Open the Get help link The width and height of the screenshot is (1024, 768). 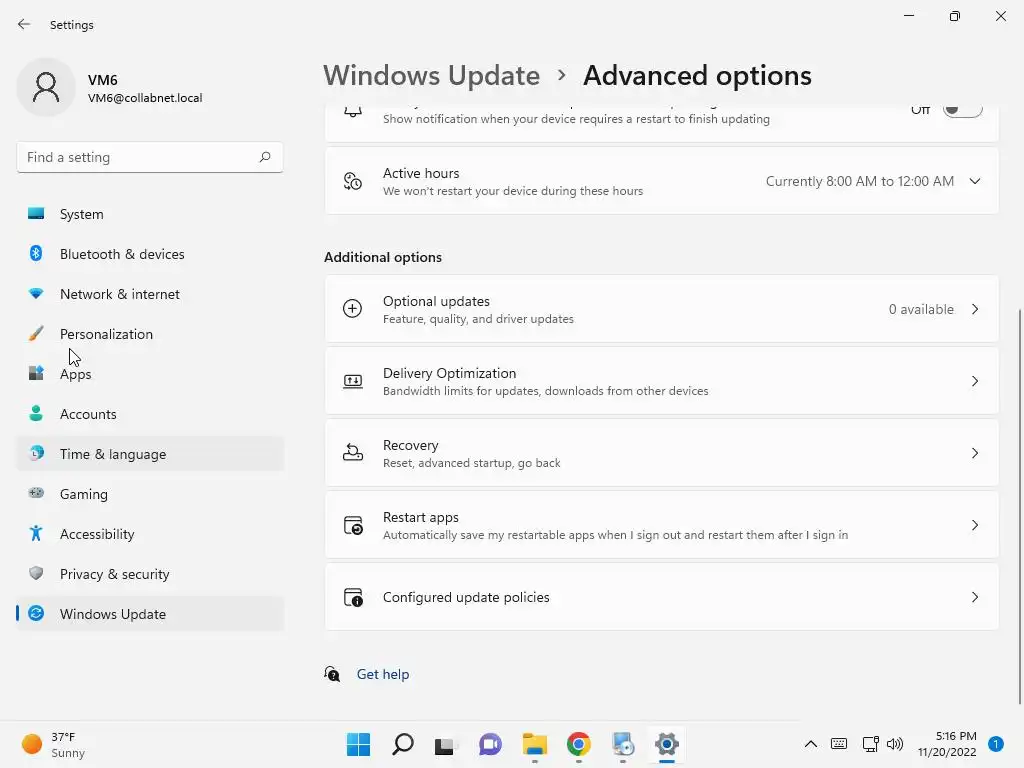tap(383, 674)
